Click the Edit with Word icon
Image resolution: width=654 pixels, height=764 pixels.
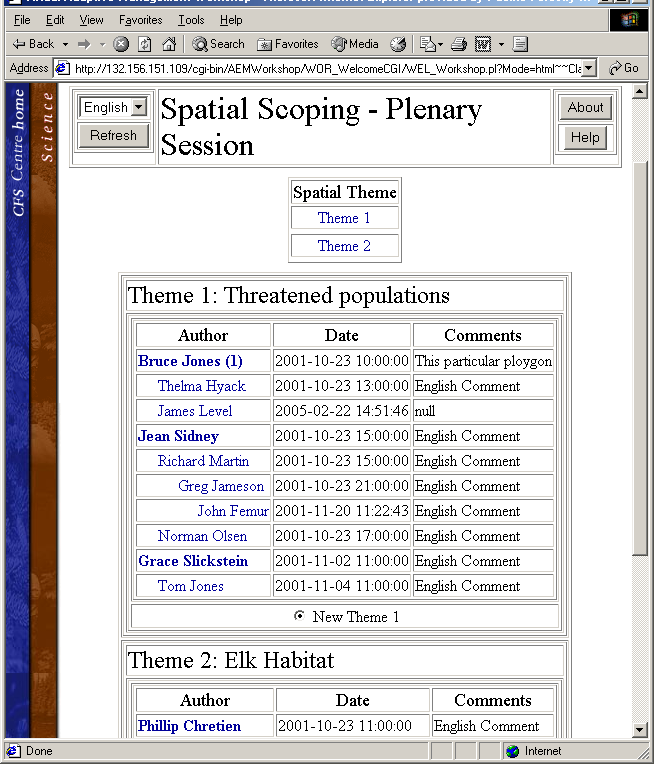[482, 44]
